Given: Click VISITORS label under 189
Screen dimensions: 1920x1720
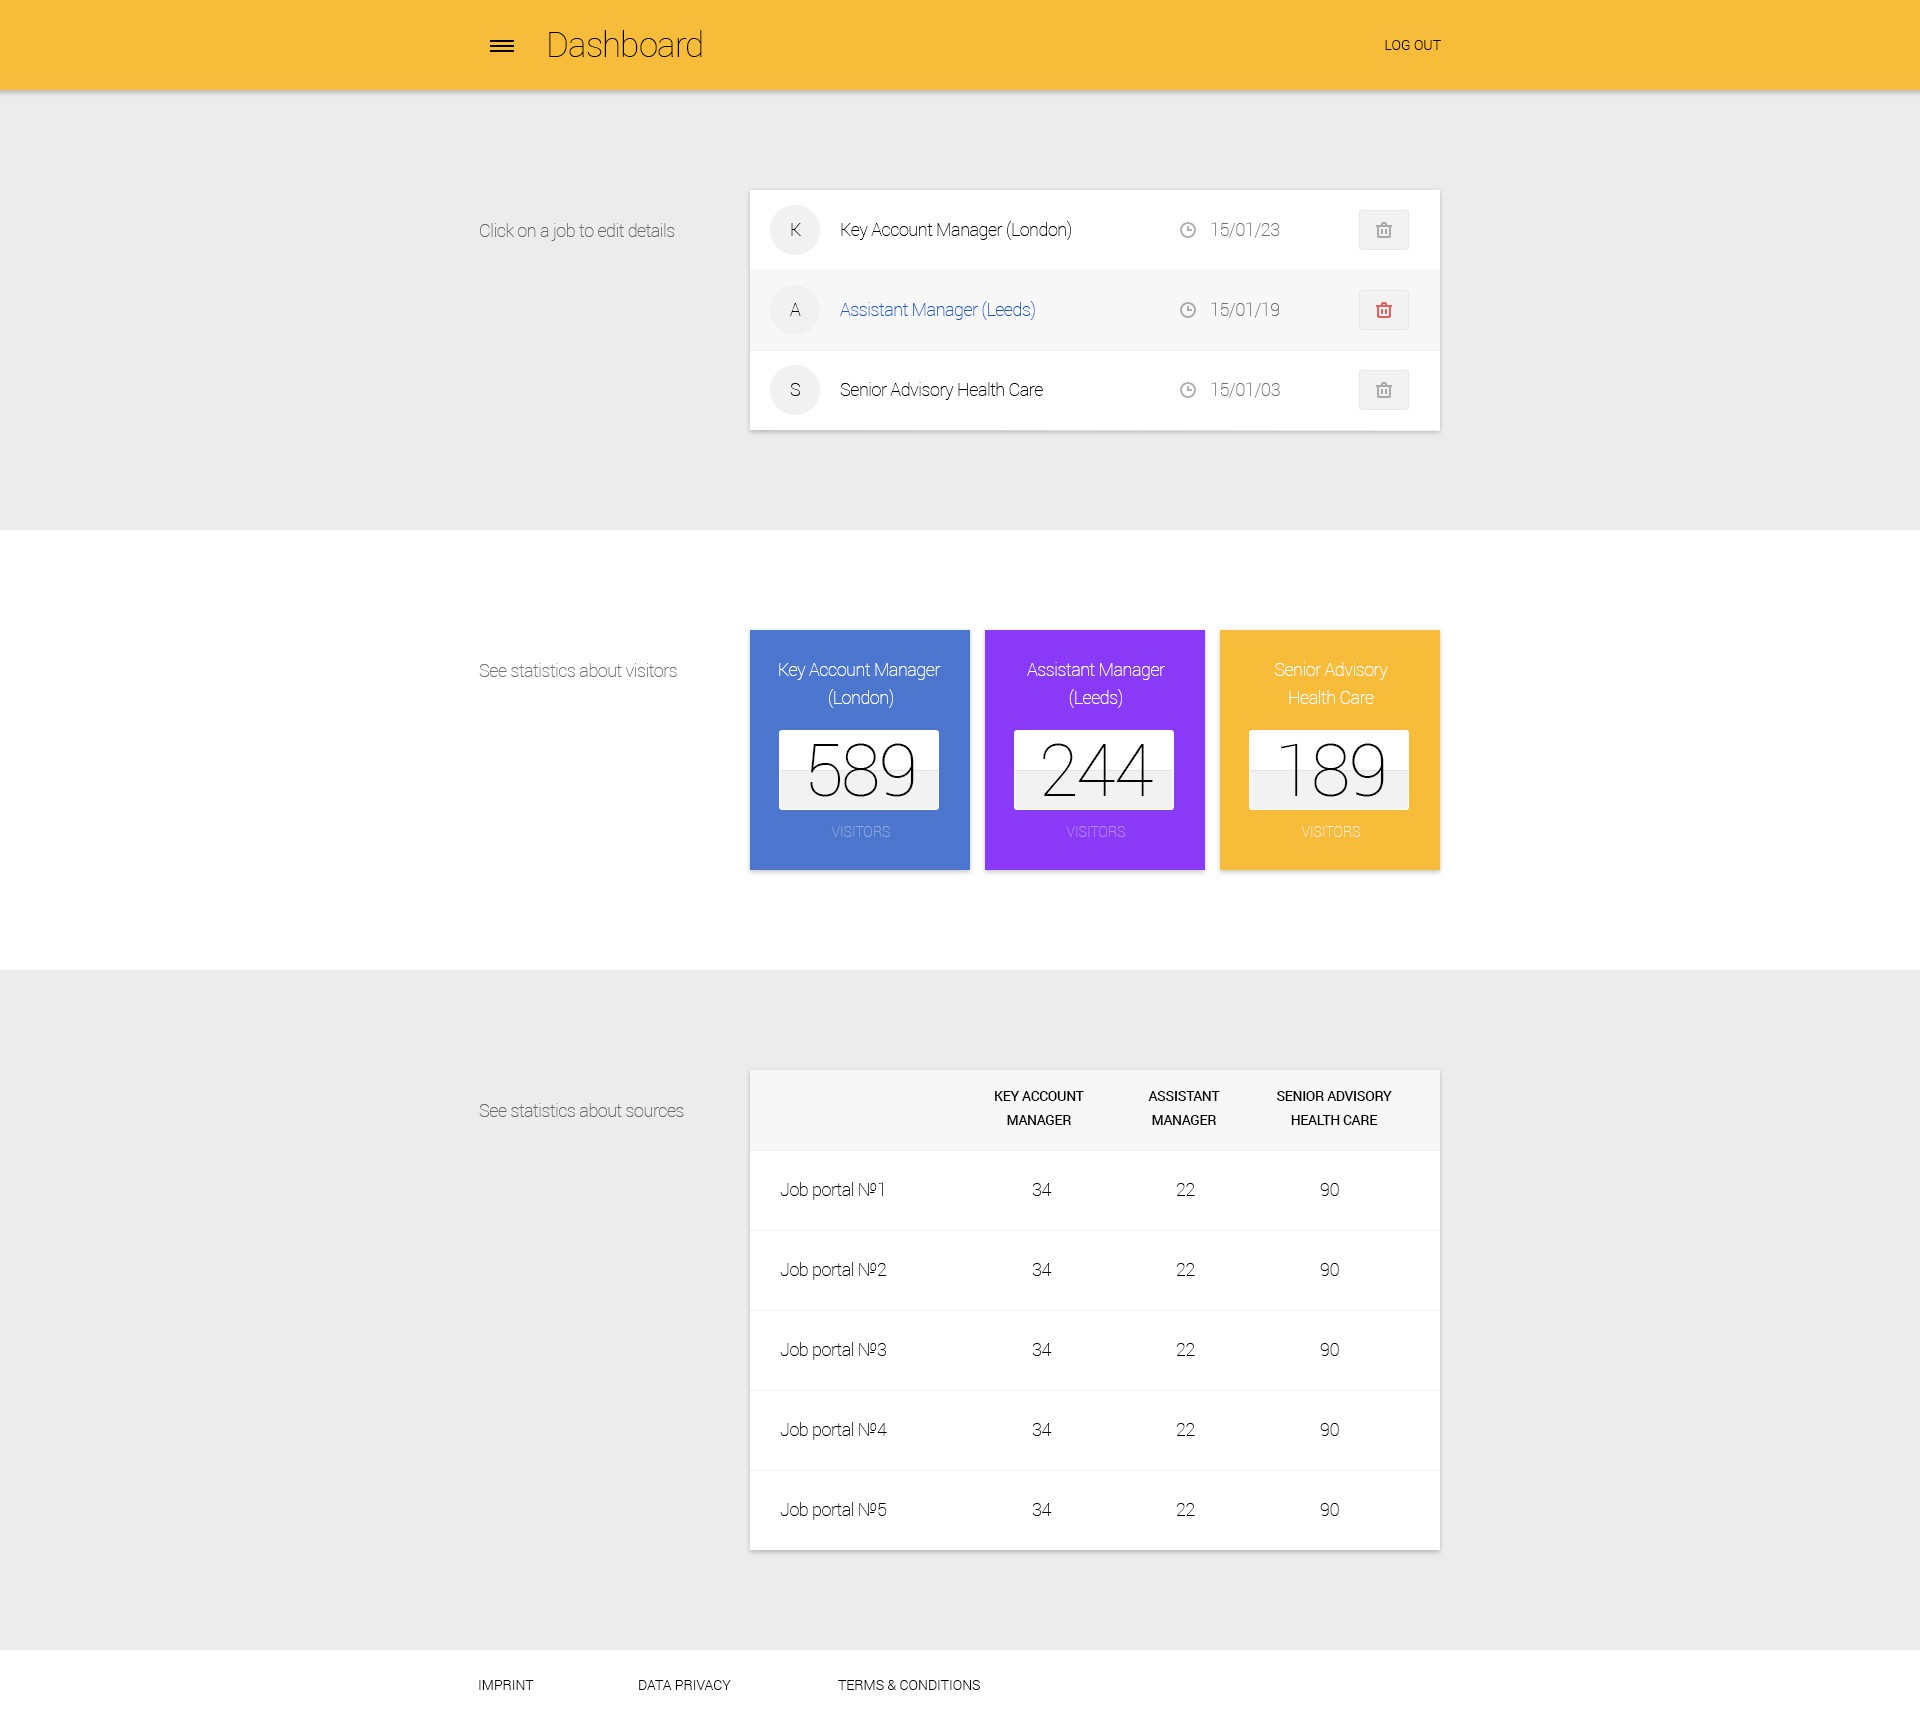Looking at the screenshot, I should pos(1330,832).
